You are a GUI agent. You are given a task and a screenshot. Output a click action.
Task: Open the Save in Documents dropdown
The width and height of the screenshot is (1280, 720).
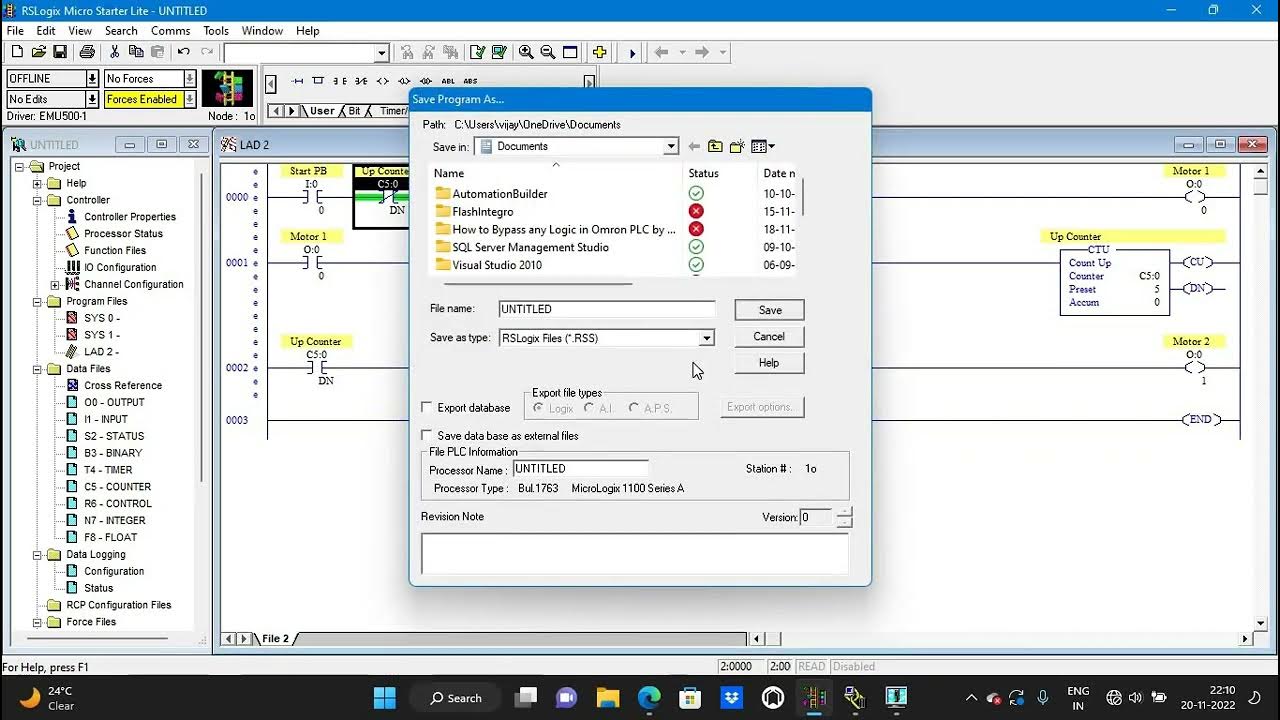[671, 146]
